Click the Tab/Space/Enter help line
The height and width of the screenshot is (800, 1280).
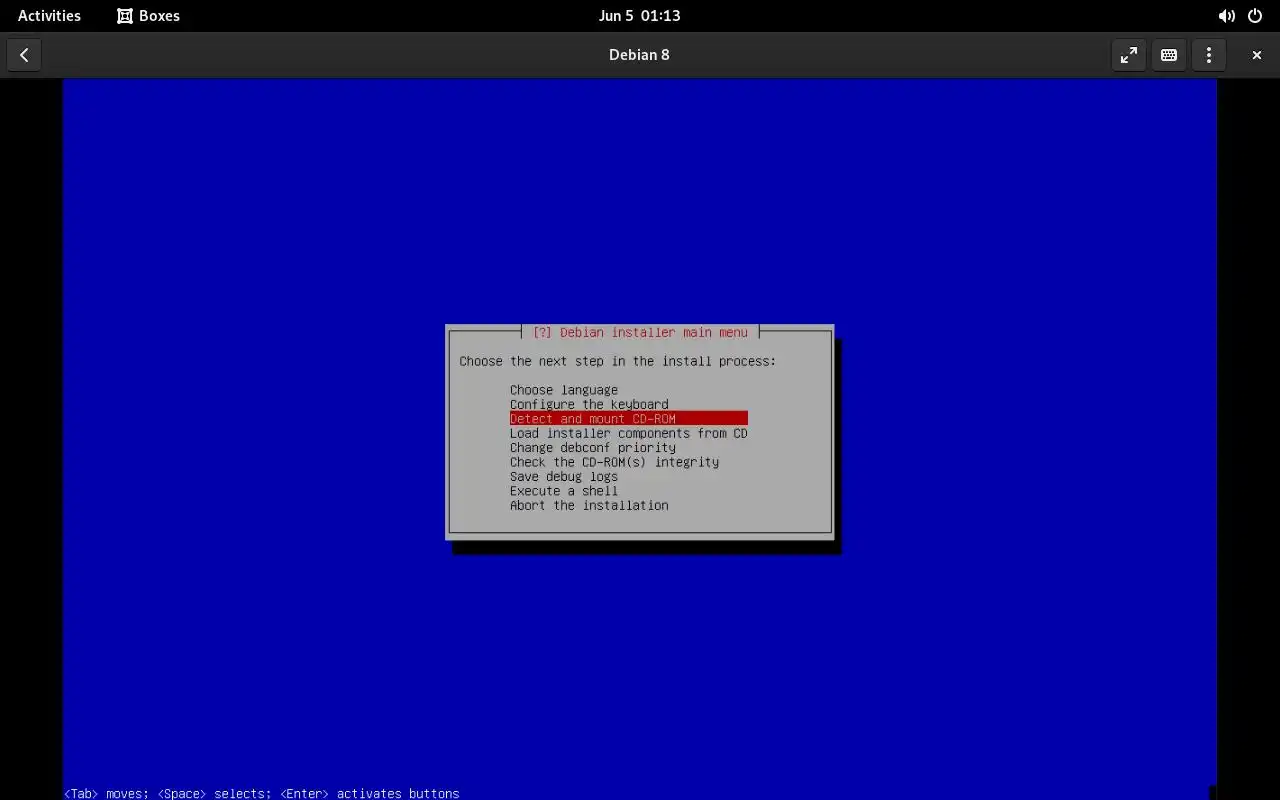tap(262, 793)
